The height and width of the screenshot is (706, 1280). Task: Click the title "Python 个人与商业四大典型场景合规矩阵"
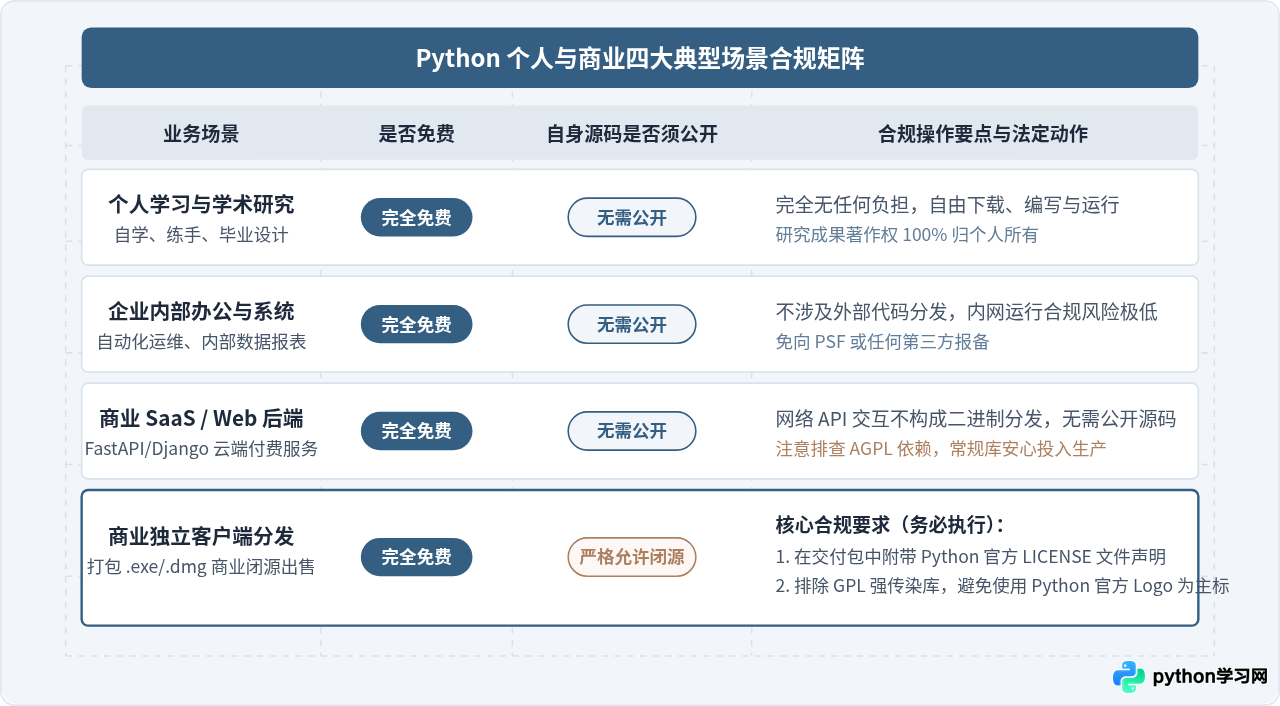pos(640,58)
